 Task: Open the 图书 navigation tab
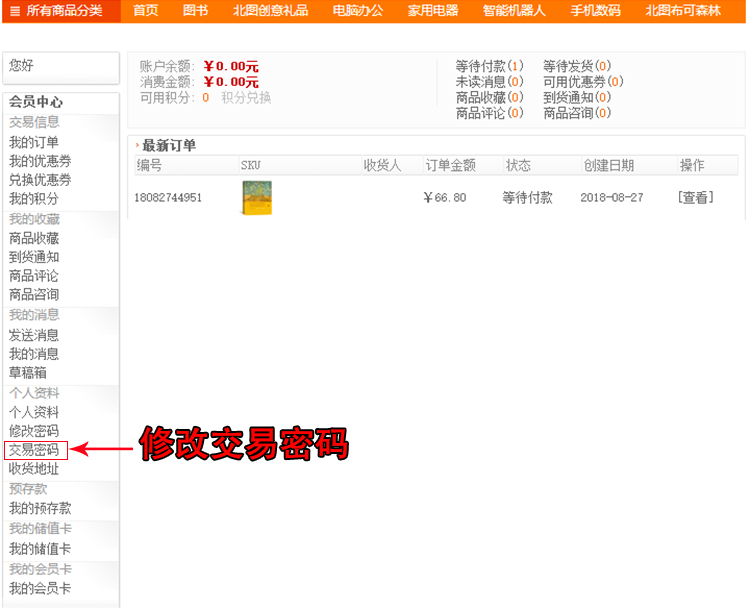(x=196, y=11)
